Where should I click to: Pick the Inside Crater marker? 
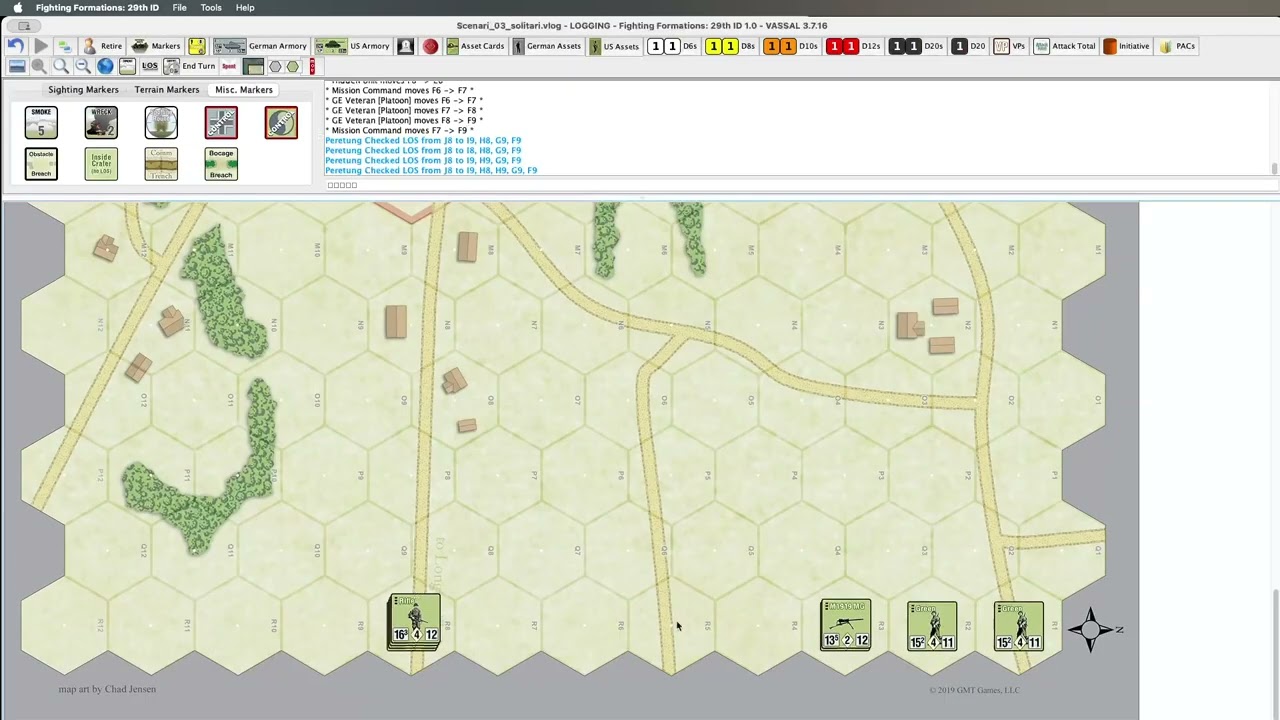point(101,164)
